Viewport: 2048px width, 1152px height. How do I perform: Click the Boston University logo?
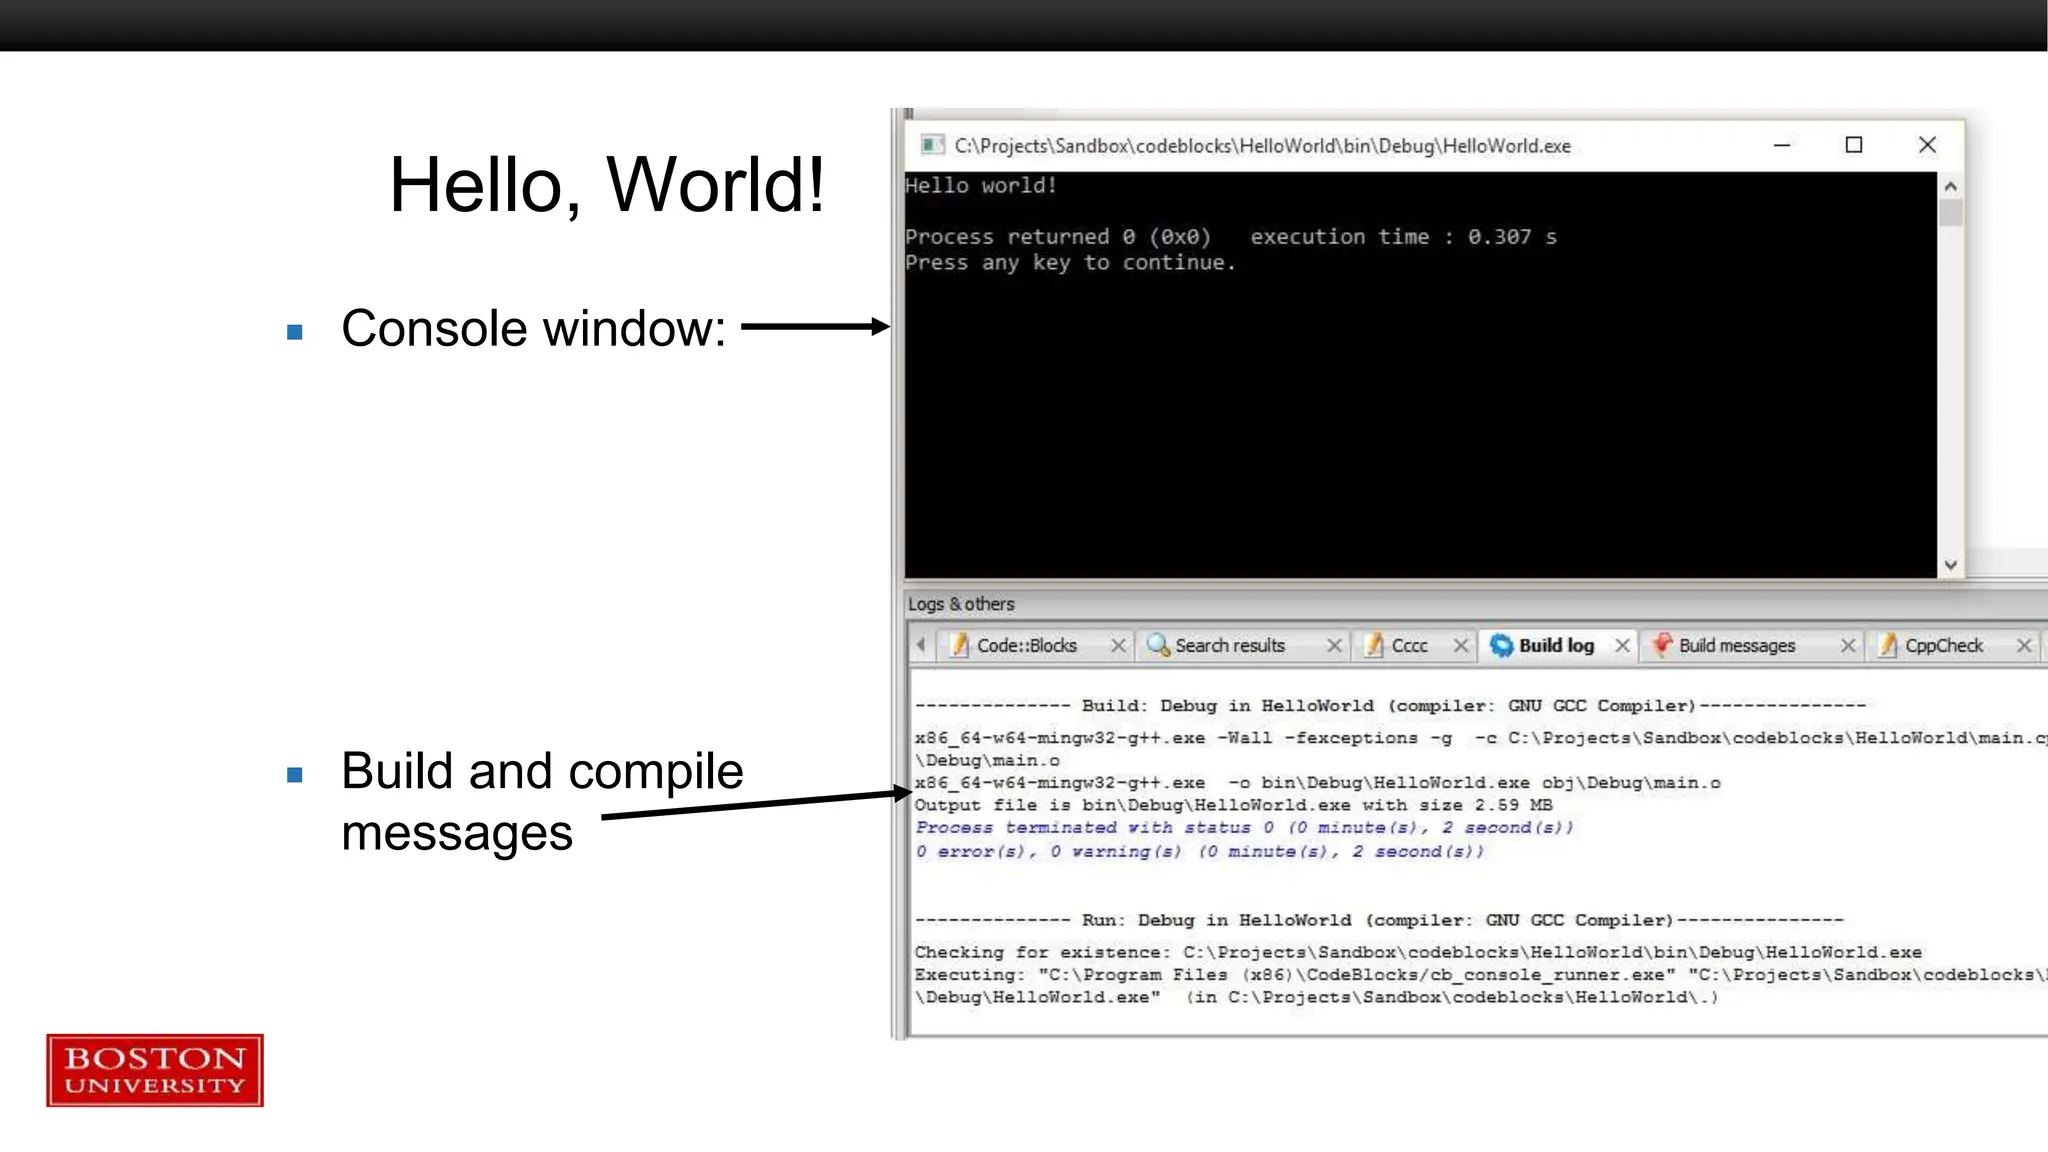[x=155, y=1070]
